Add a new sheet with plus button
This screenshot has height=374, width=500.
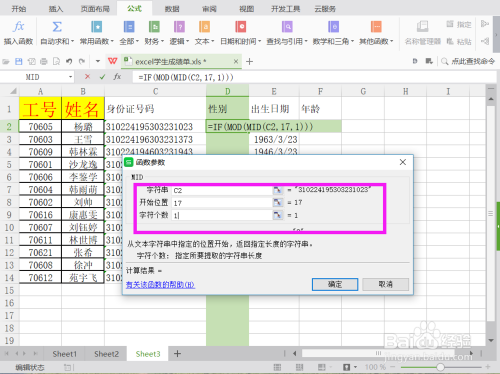(177, 354)
